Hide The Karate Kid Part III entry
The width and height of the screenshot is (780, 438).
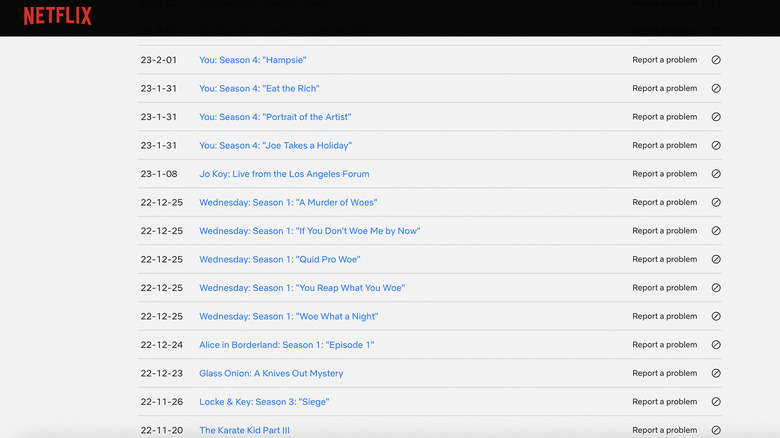716,430
